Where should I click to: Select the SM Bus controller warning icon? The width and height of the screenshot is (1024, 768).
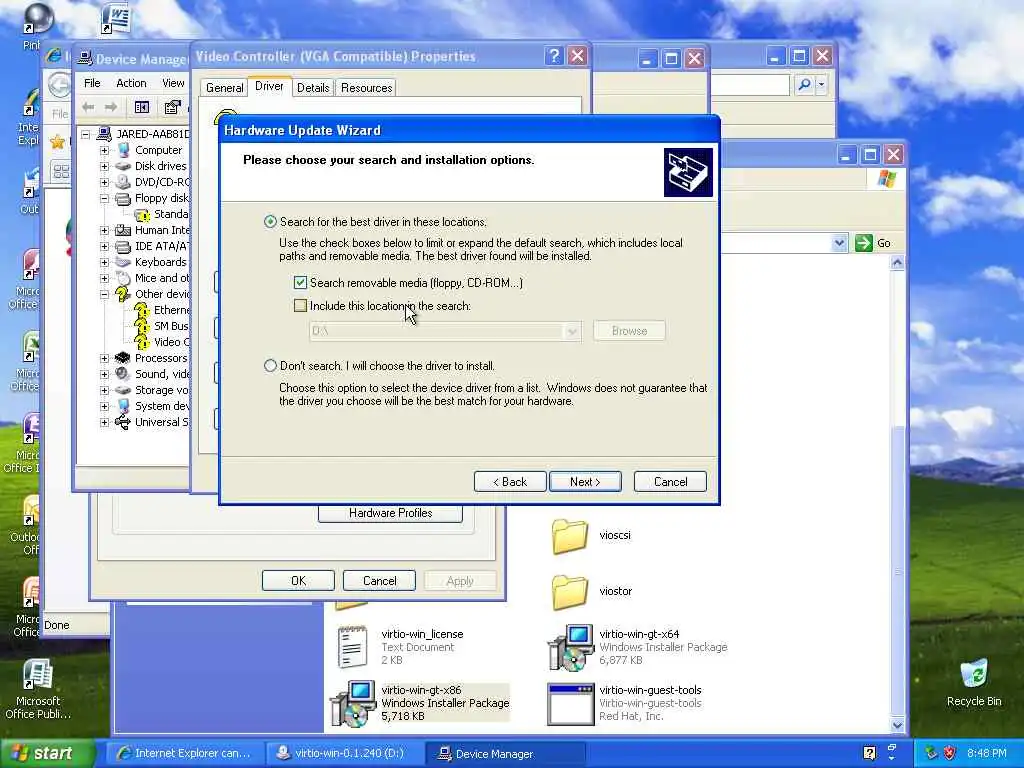point(142,326)
